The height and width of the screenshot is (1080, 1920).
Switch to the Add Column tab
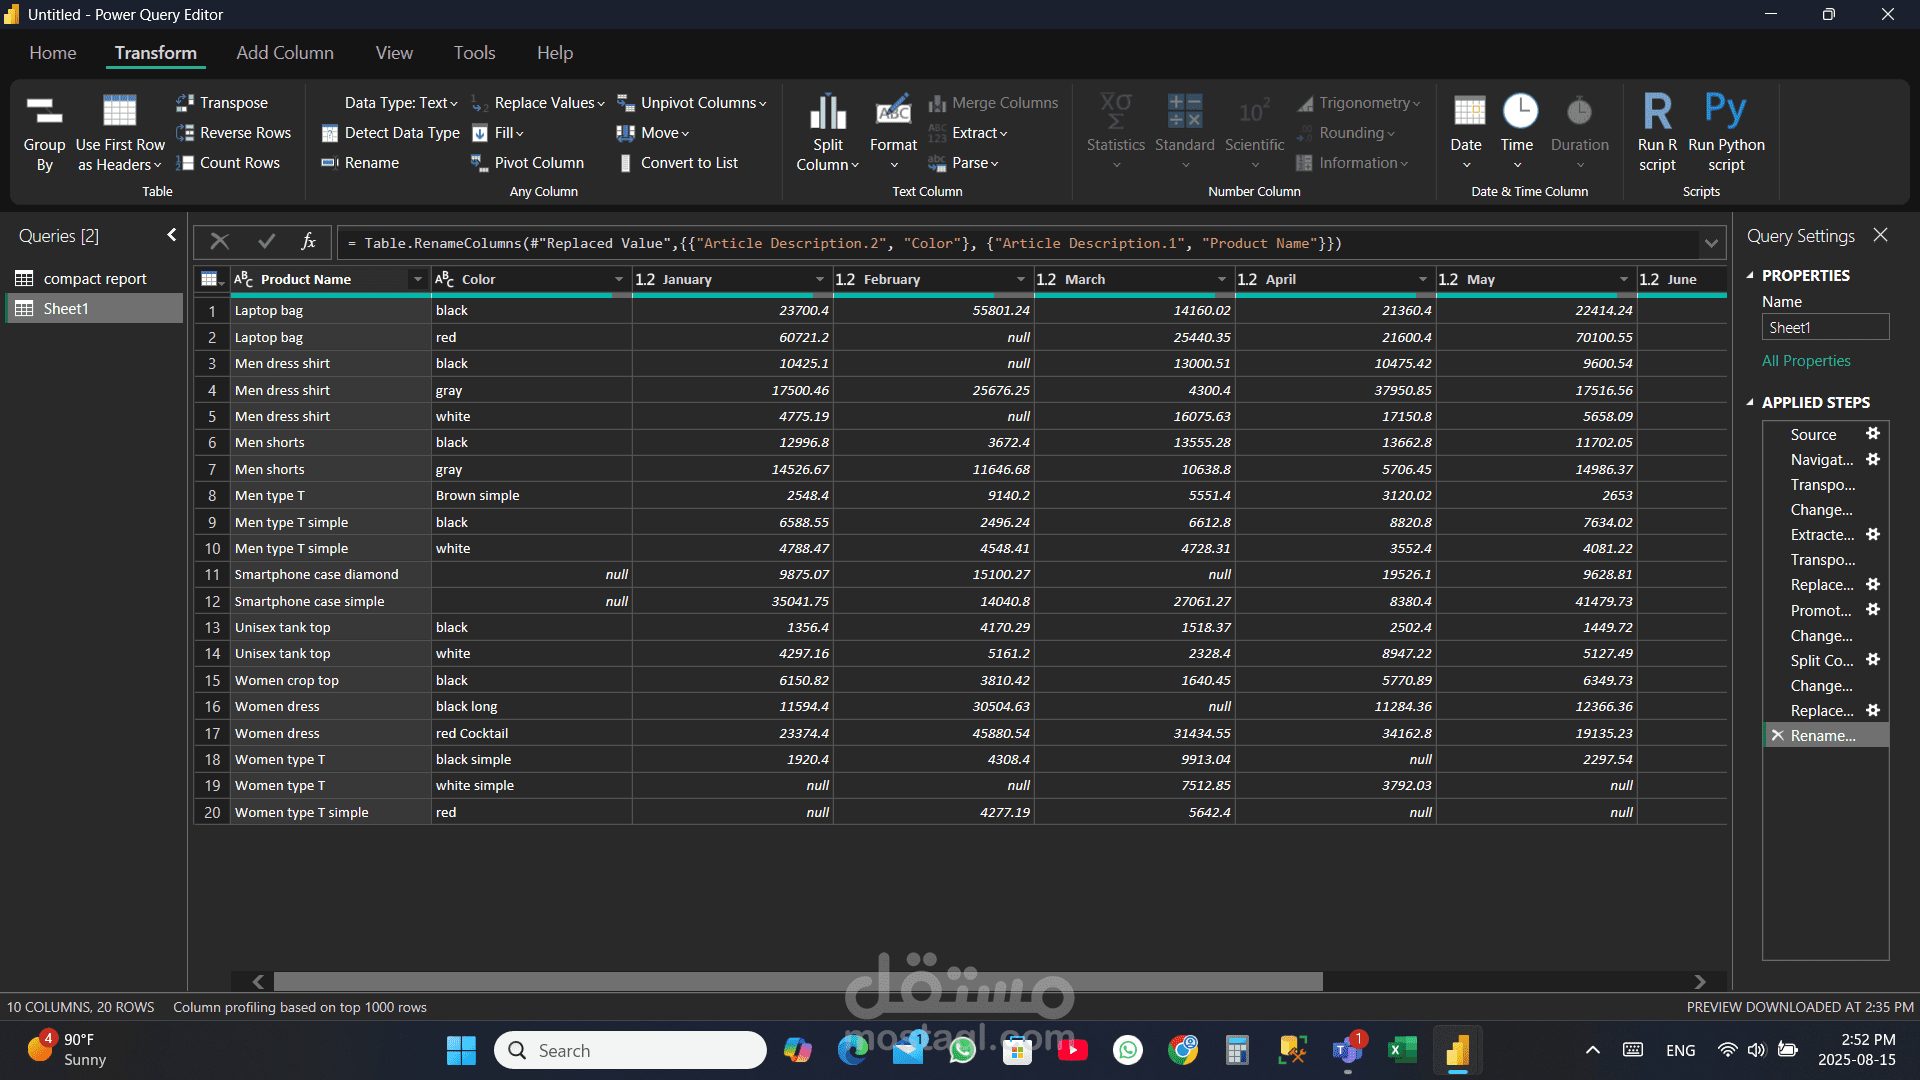285,53
